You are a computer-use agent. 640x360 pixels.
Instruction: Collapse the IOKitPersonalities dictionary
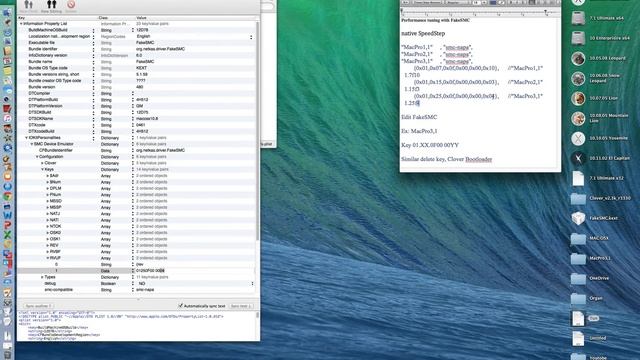[27, 138]
